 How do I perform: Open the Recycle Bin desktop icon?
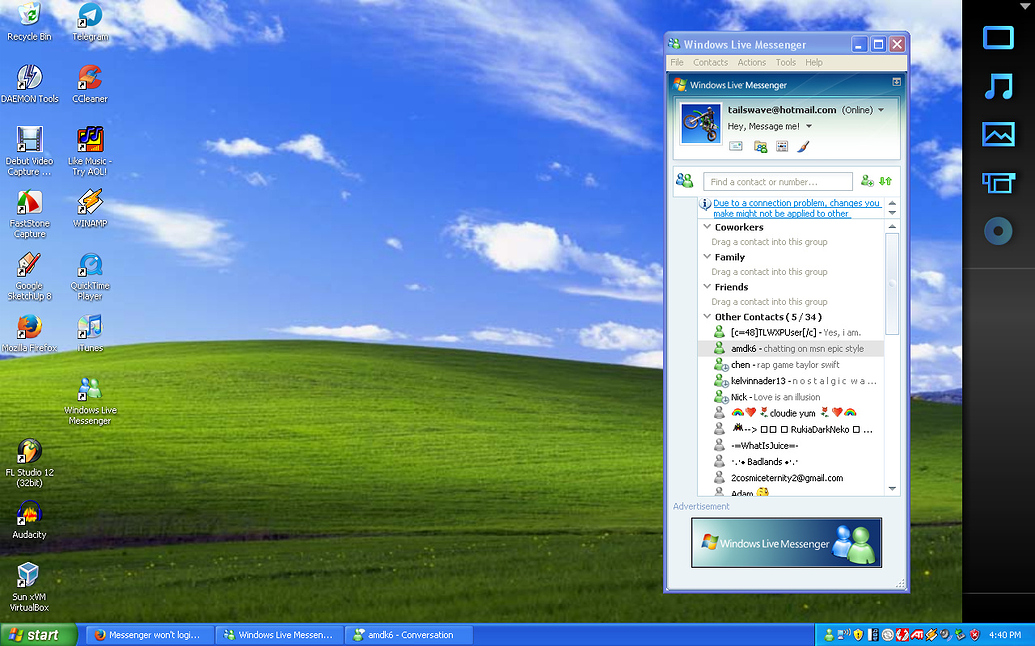click(x=29, y=22)
